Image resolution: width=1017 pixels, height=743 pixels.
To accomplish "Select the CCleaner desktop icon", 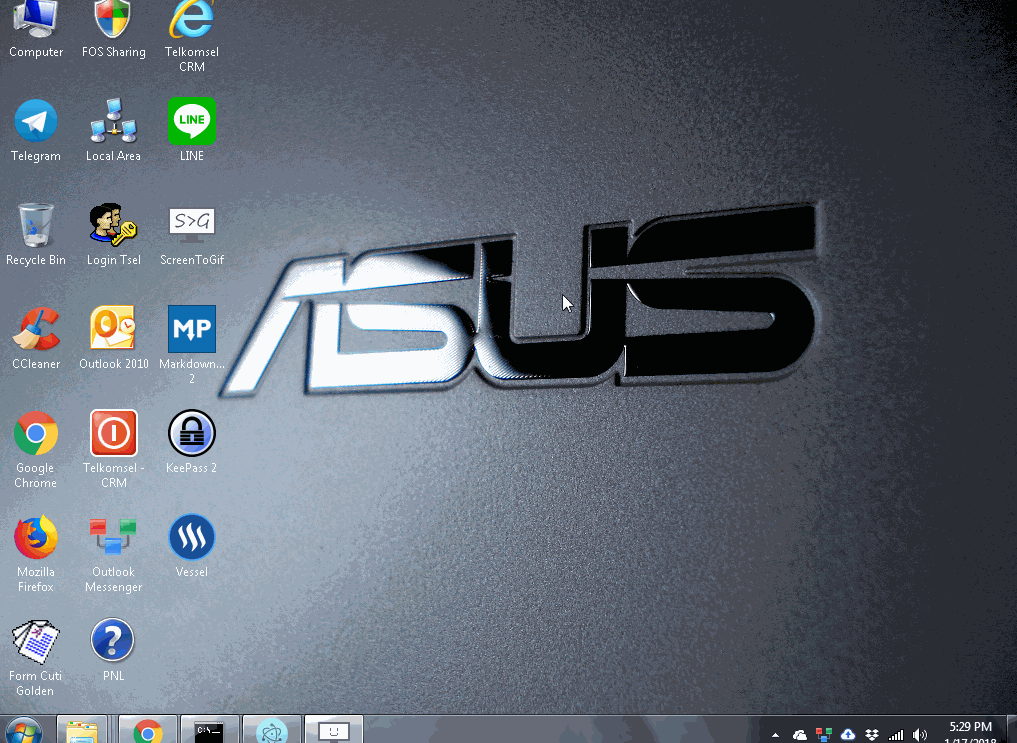I will 36,338.
